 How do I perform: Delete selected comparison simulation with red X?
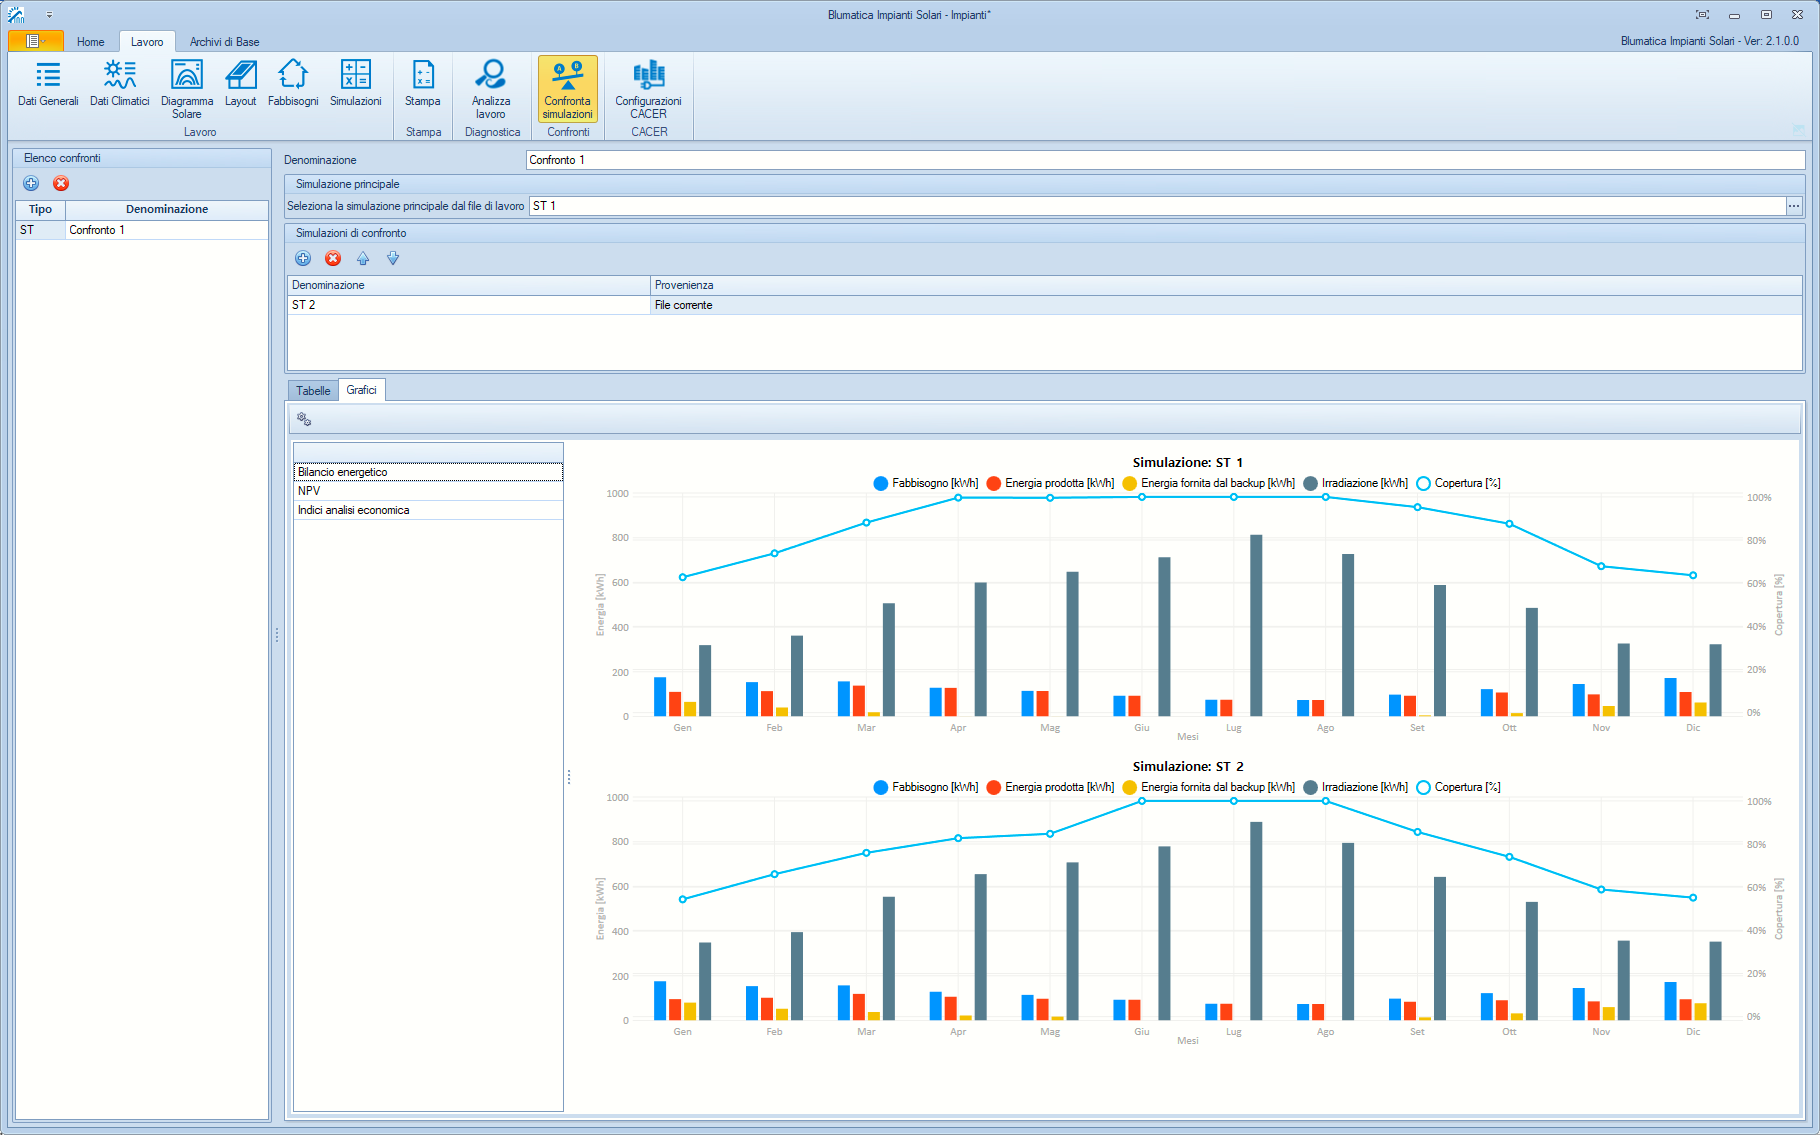333,259
